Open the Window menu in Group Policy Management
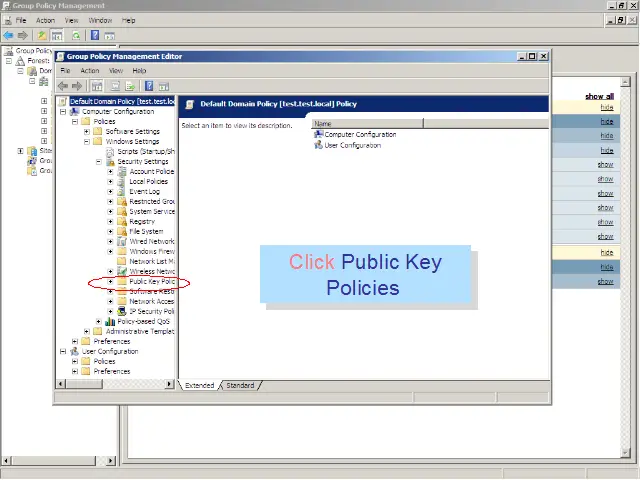 click(x=100, y=20)
